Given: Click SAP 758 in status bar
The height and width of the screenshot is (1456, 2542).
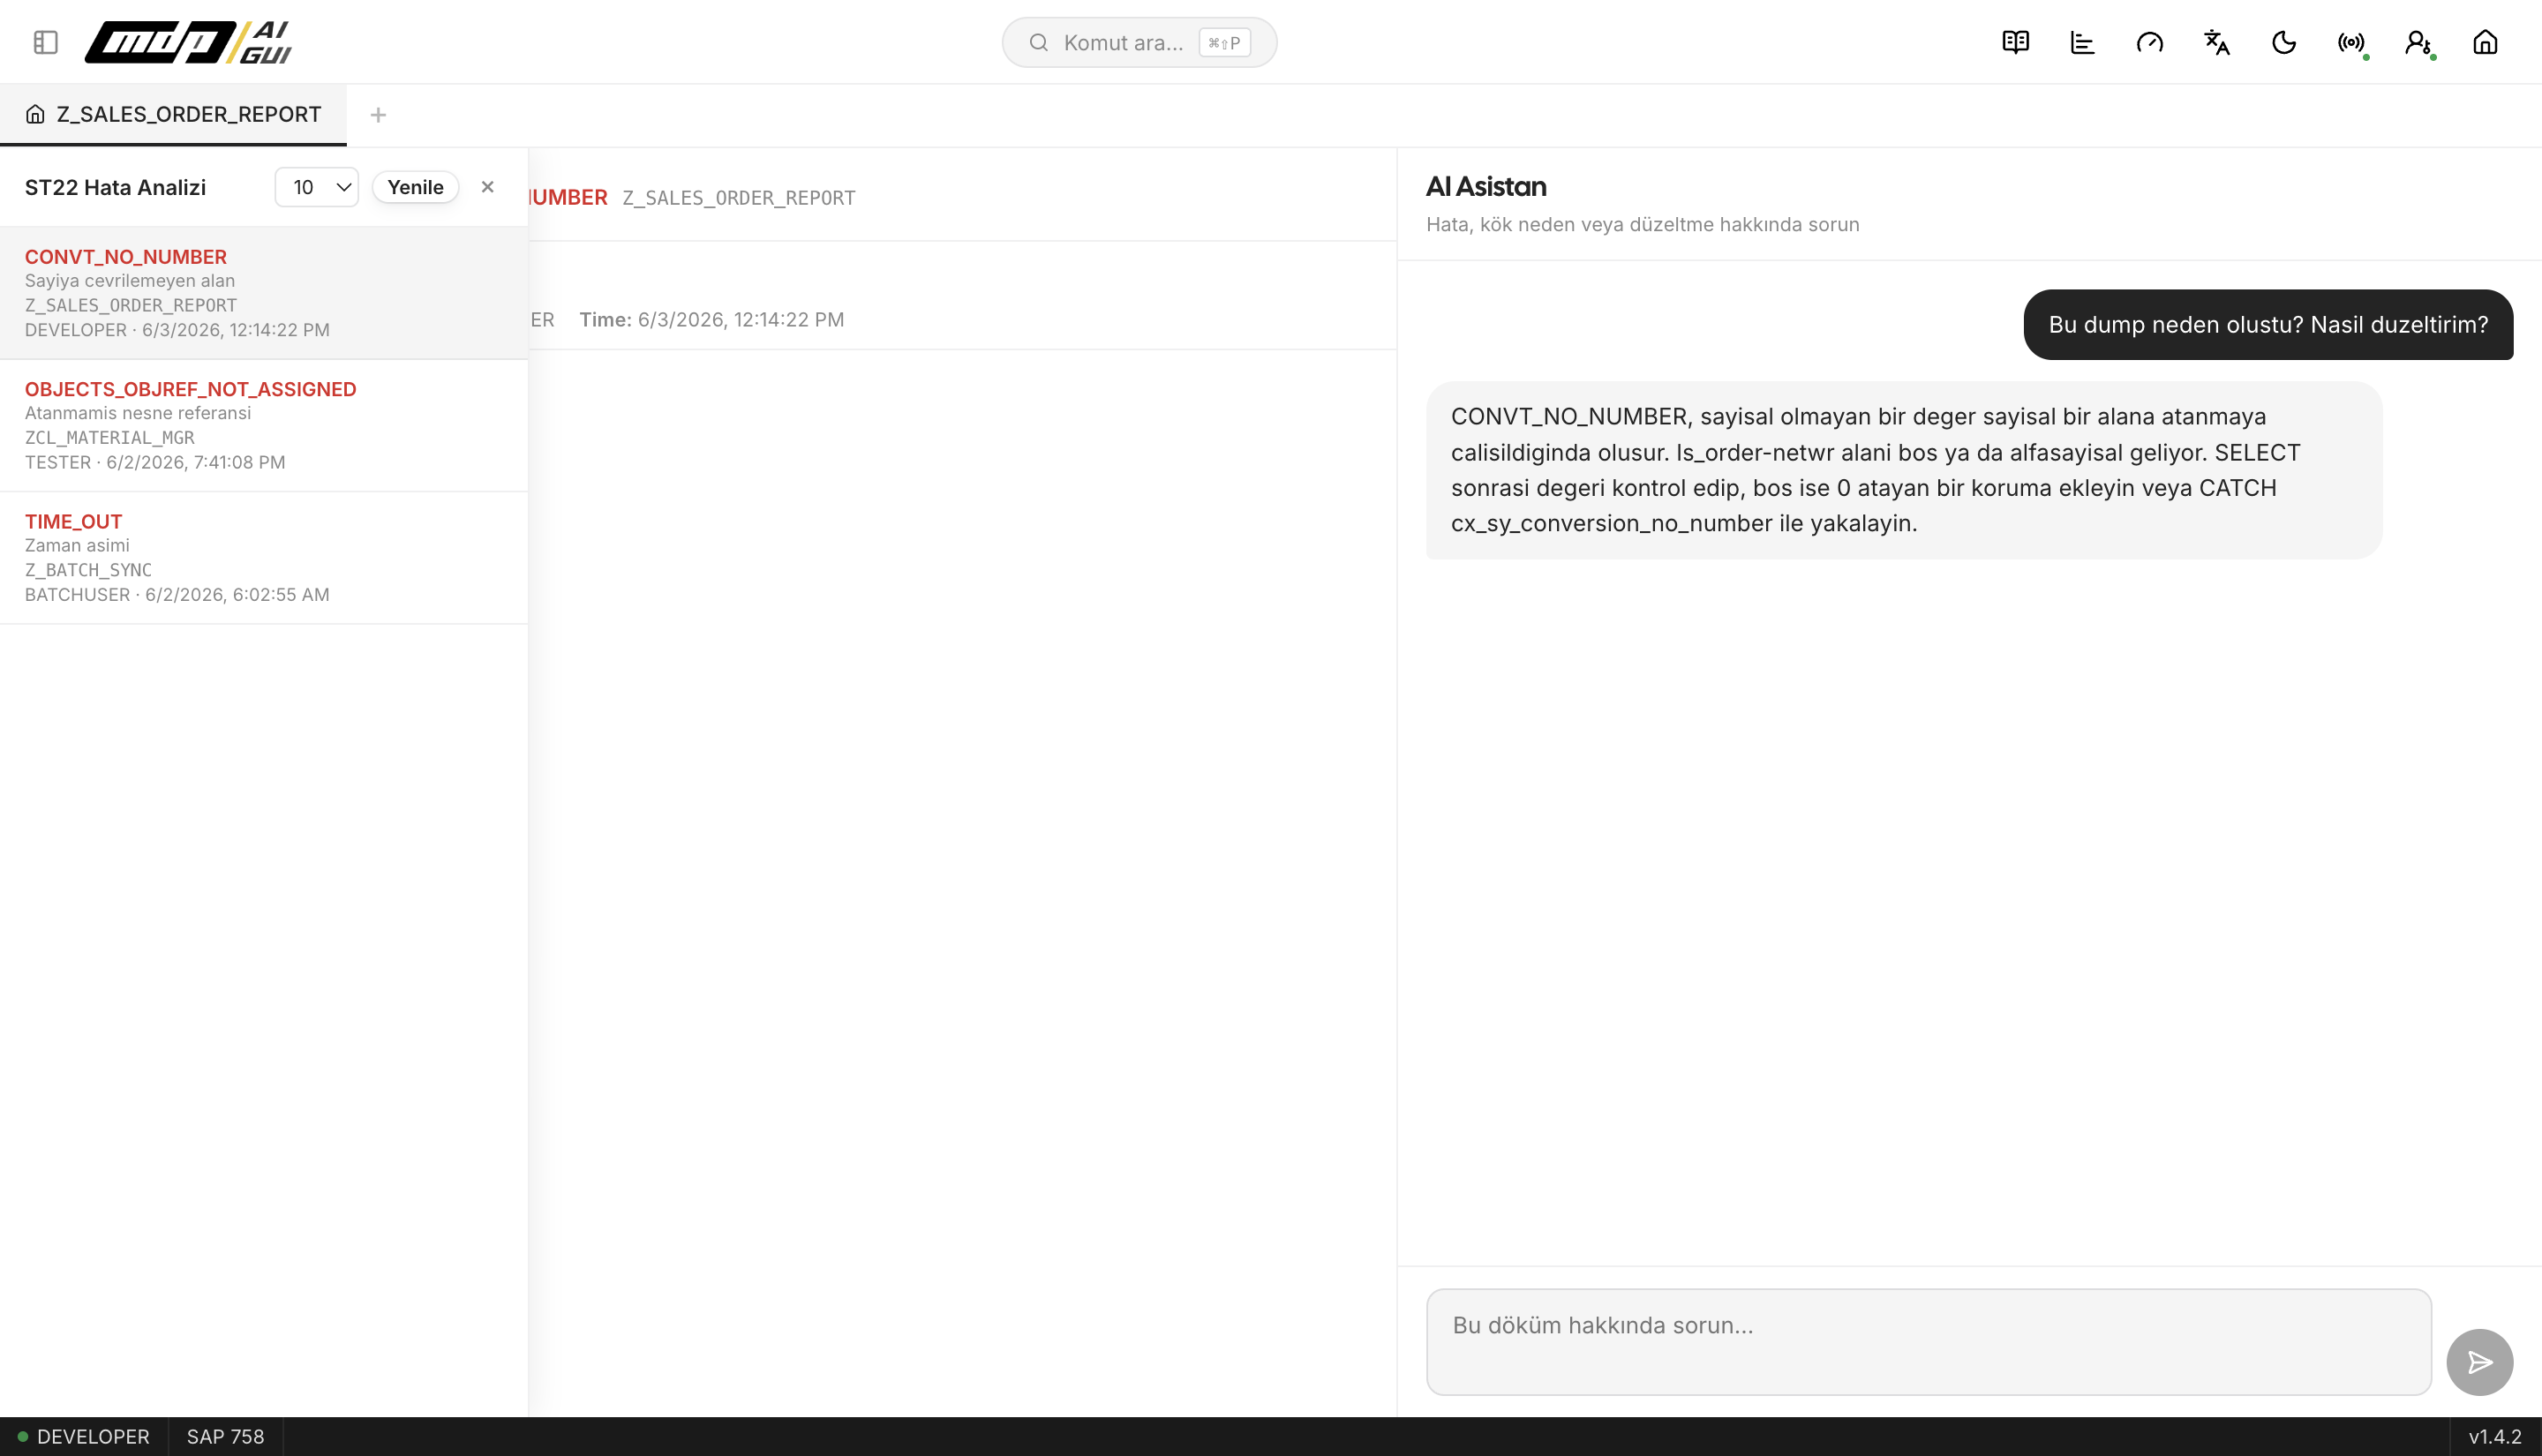Looking at the screenshot, I should pos(225,1436).
